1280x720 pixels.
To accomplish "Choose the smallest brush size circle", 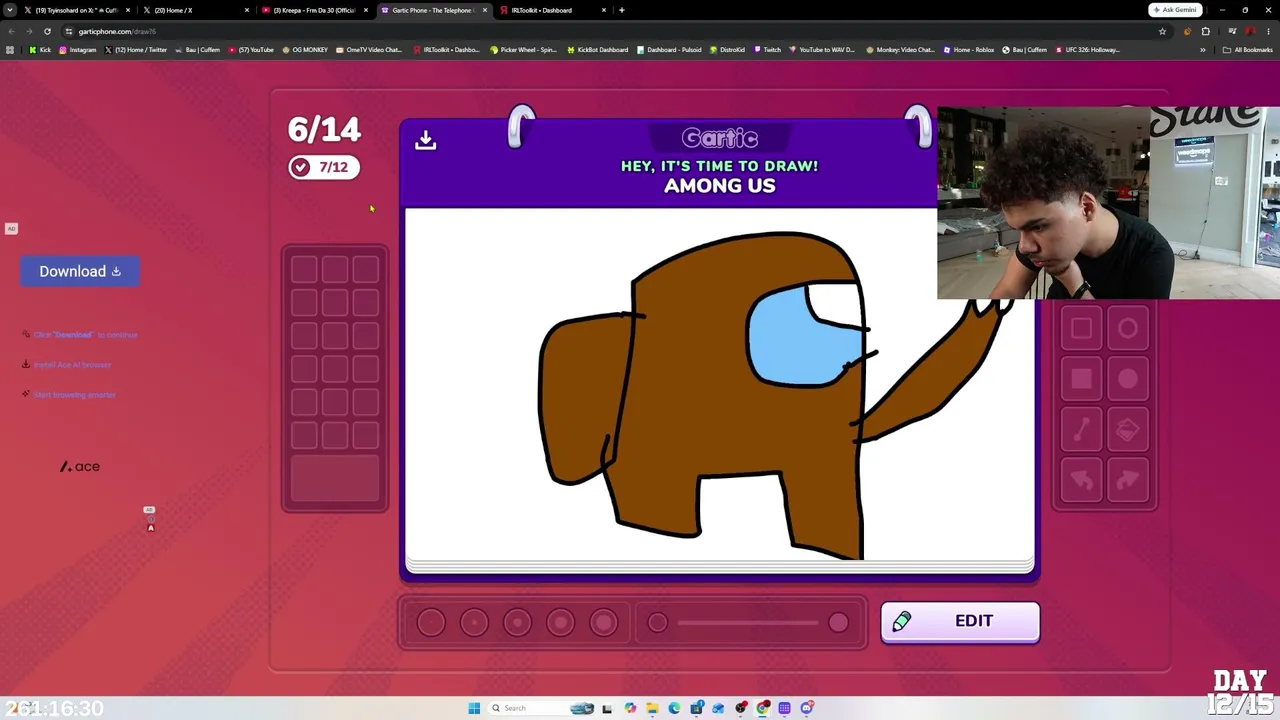I will (431, 623).
